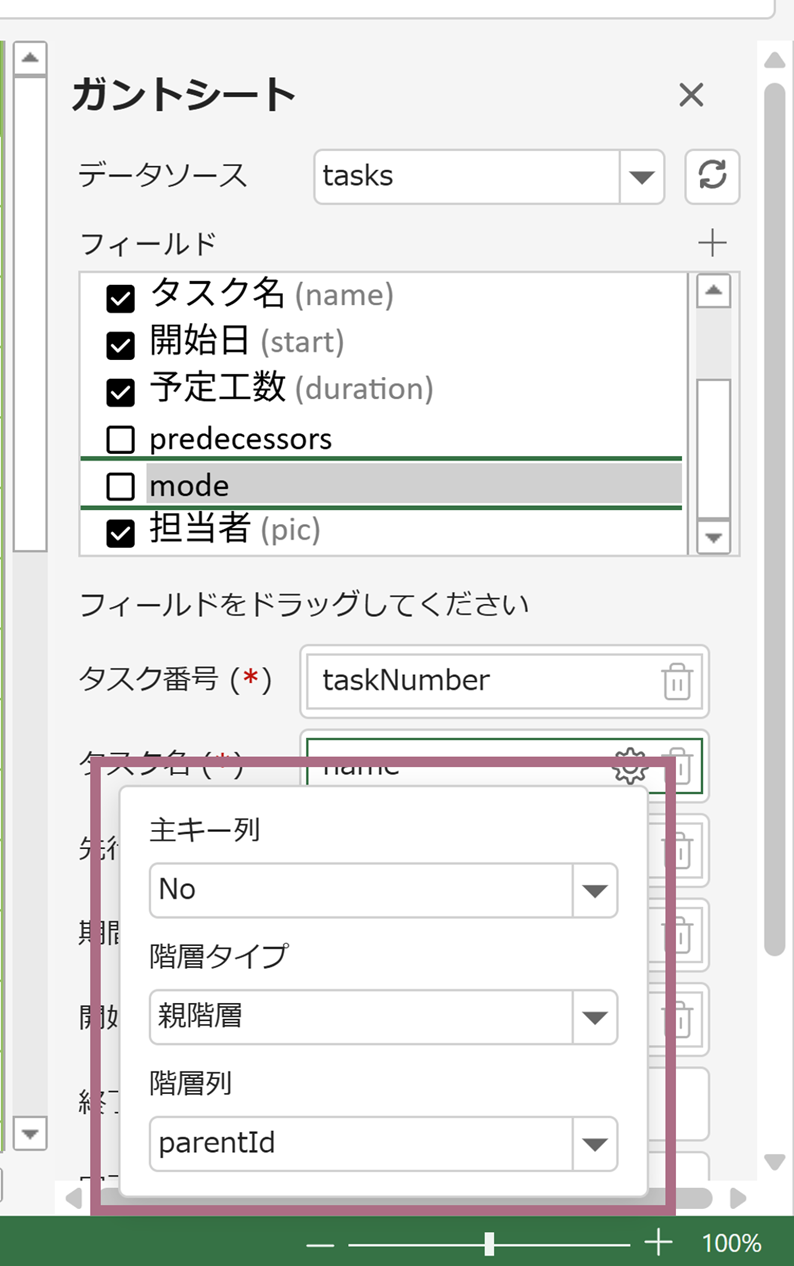Click the zoom slider handle
Viewport: 794px width, 1266px height.
click(489, 1243)
